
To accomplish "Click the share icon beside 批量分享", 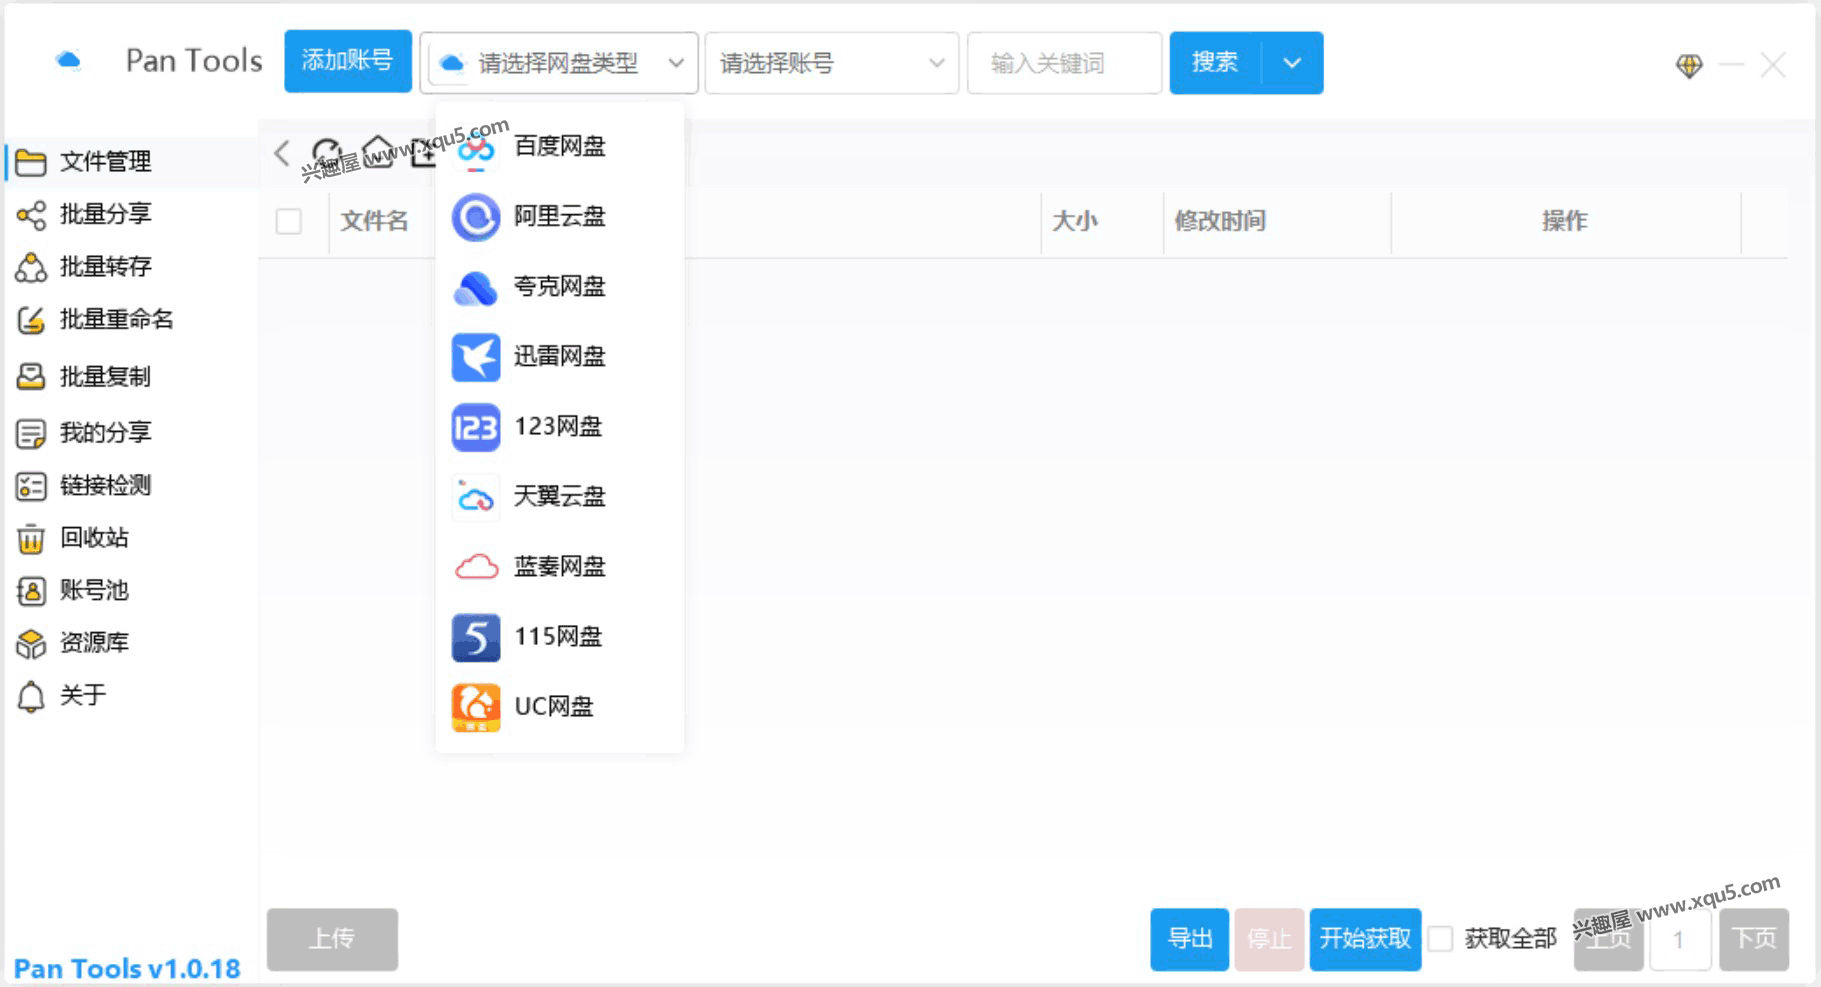I will [31, 214].
